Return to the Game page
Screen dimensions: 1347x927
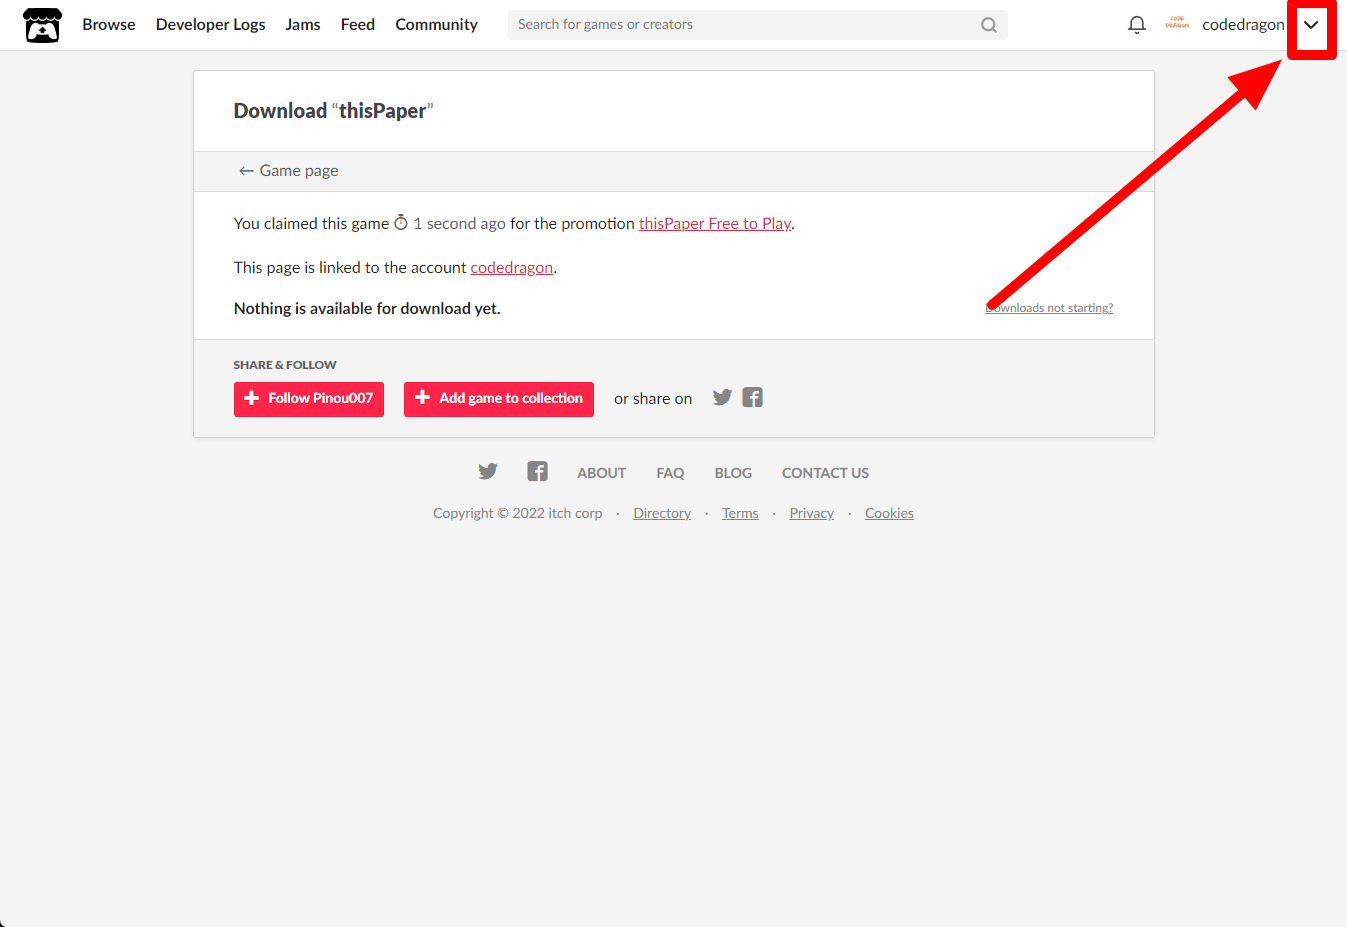tap(288, 171)
